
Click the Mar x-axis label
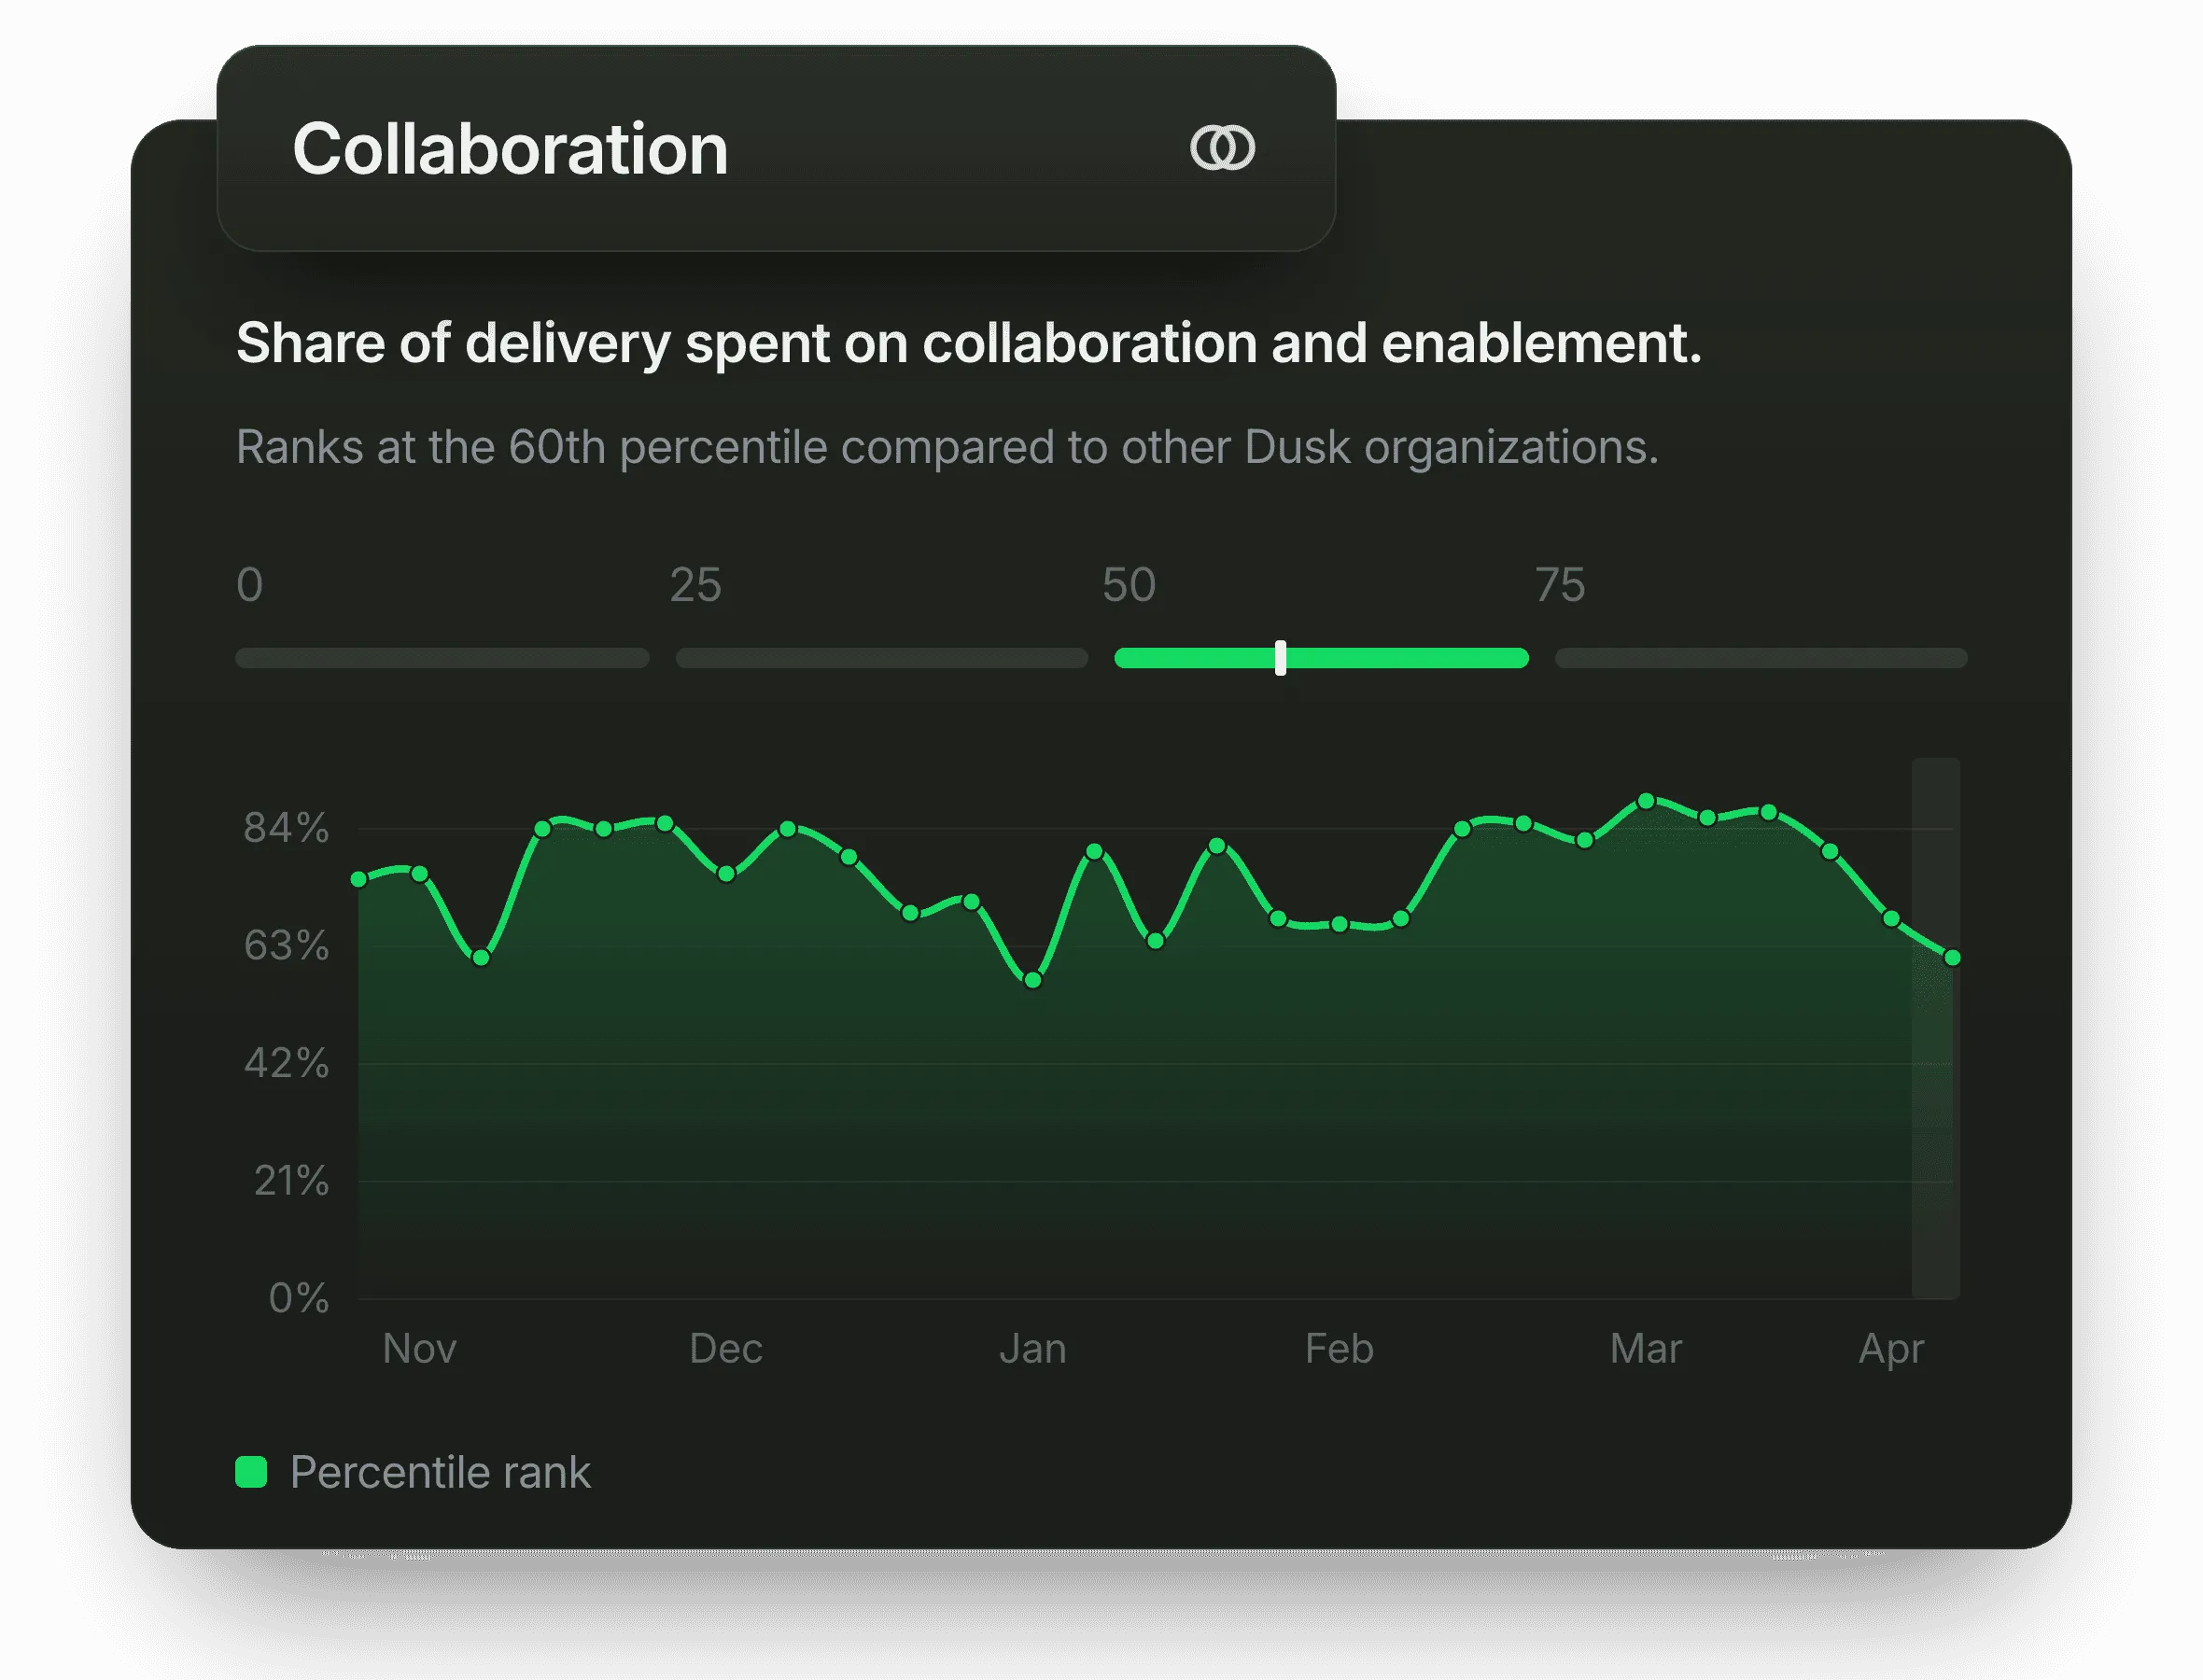[x=1646, y=1349]
